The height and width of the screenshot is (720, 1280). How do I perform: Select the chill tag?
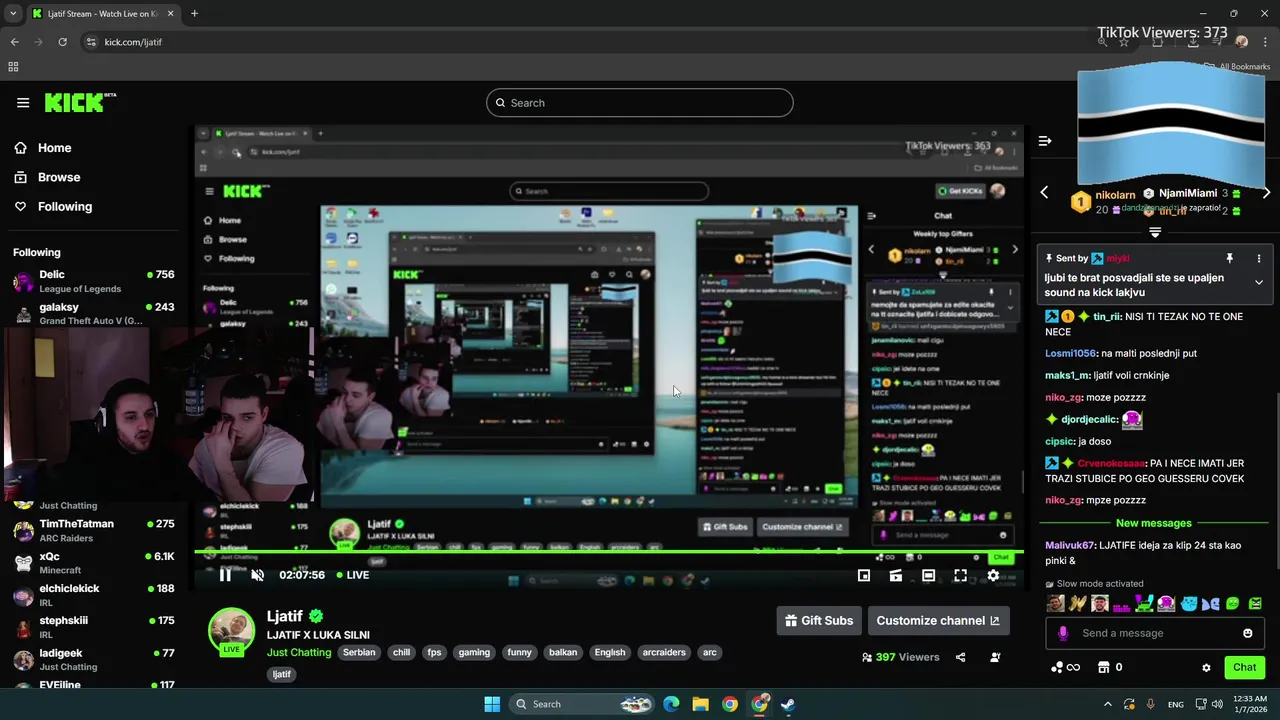401,652
